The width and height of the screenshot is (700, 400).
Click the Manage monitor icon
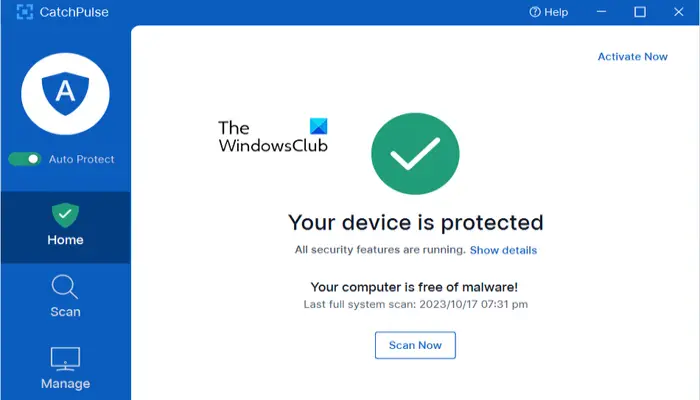tap(65, 358)
